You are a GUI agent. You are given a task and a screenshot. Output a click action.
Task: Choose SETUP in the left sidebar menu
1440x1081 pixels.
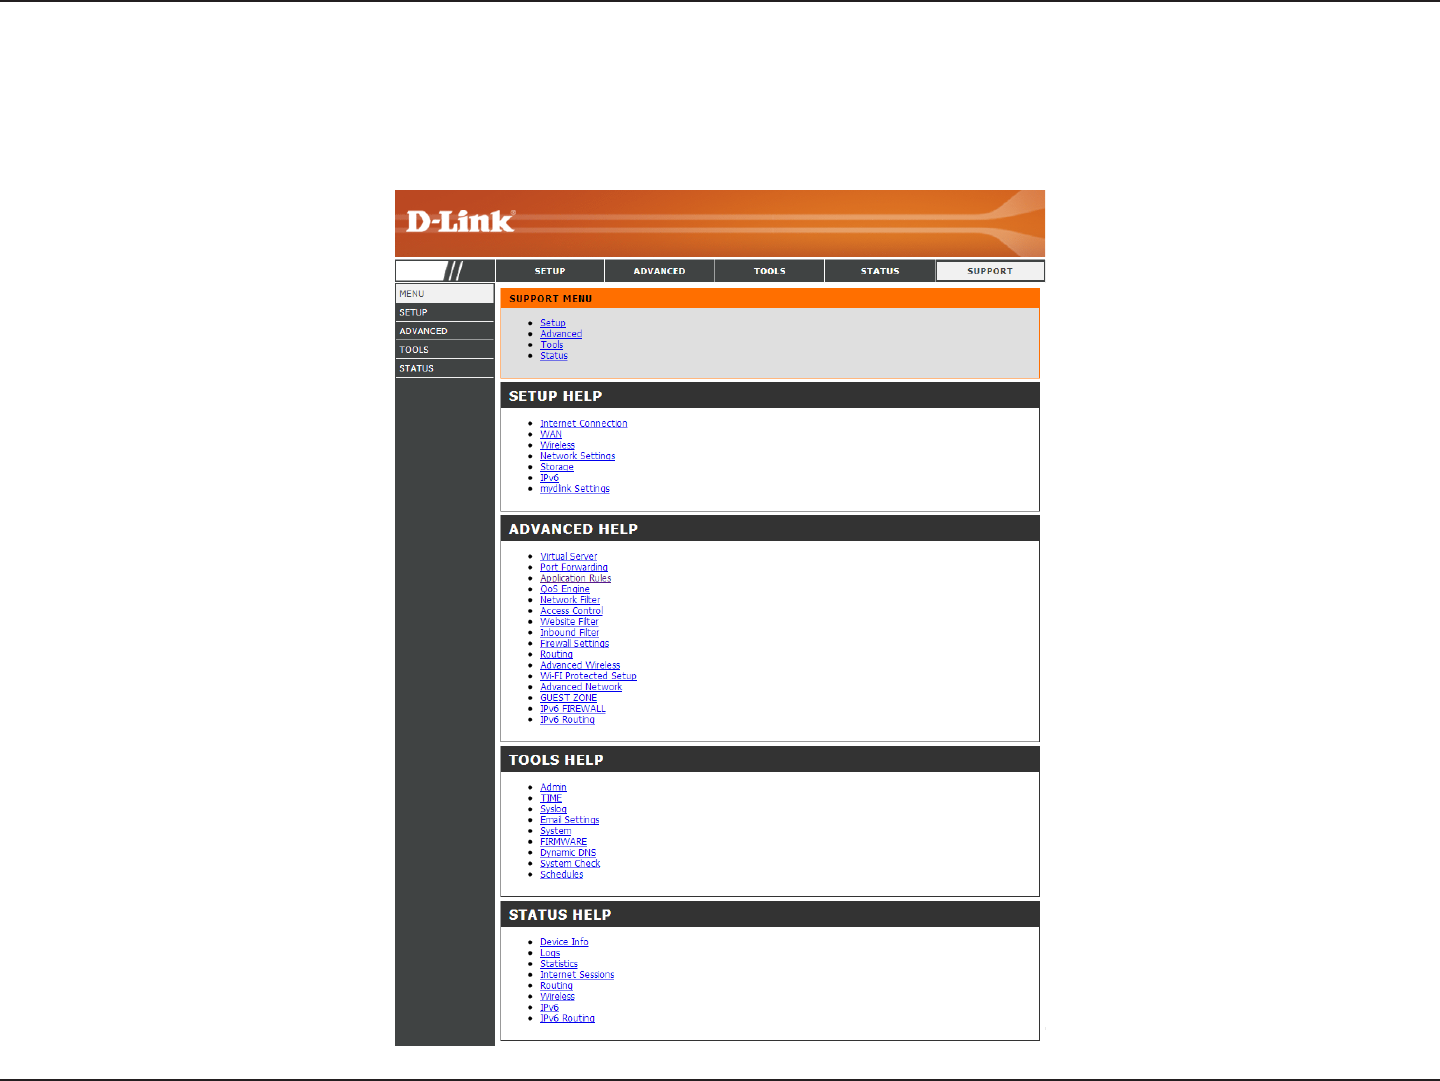(445, 313)
